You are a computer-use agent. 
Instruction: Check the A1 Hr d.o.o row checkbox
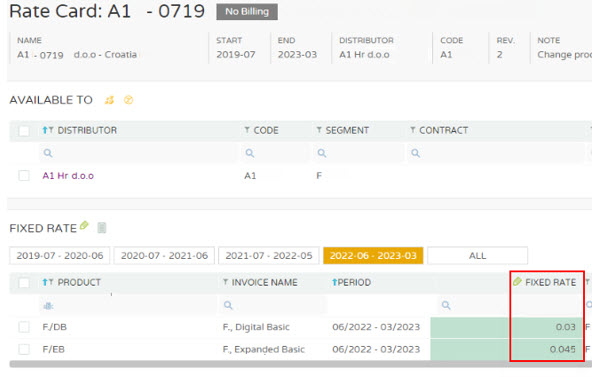pos(24,175)
